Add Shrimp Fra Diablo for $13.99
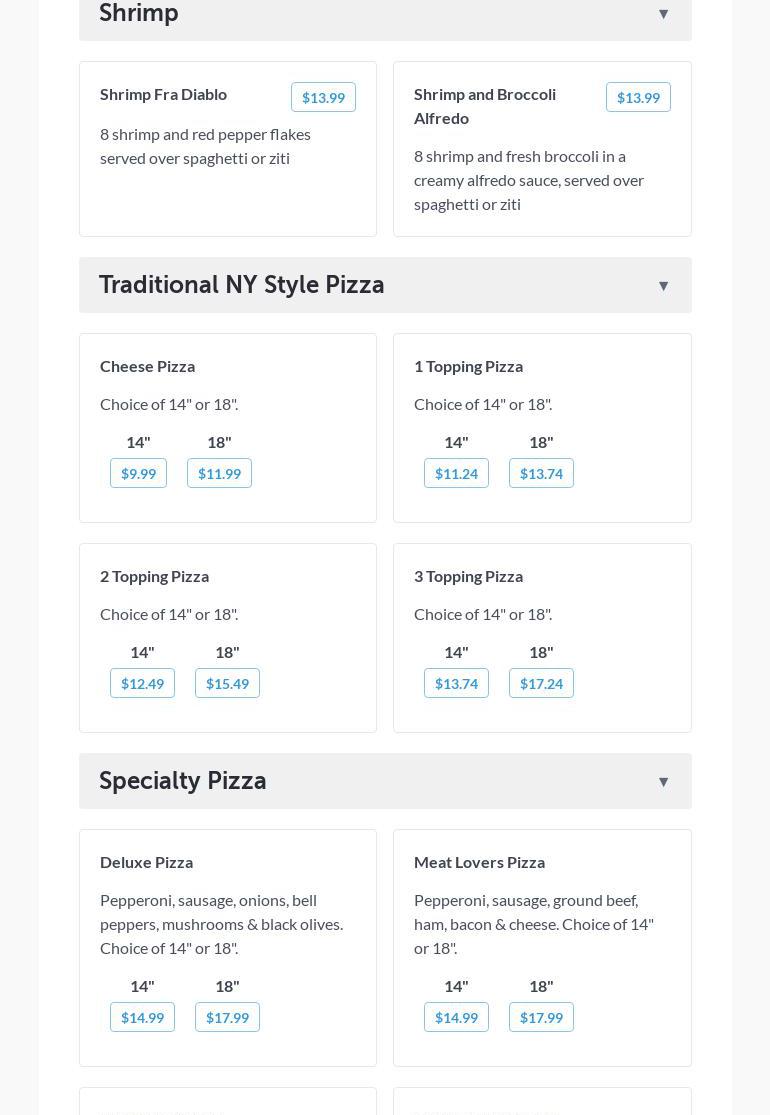This screenshot has height=1115, width=770. click(x=323, y=97)
